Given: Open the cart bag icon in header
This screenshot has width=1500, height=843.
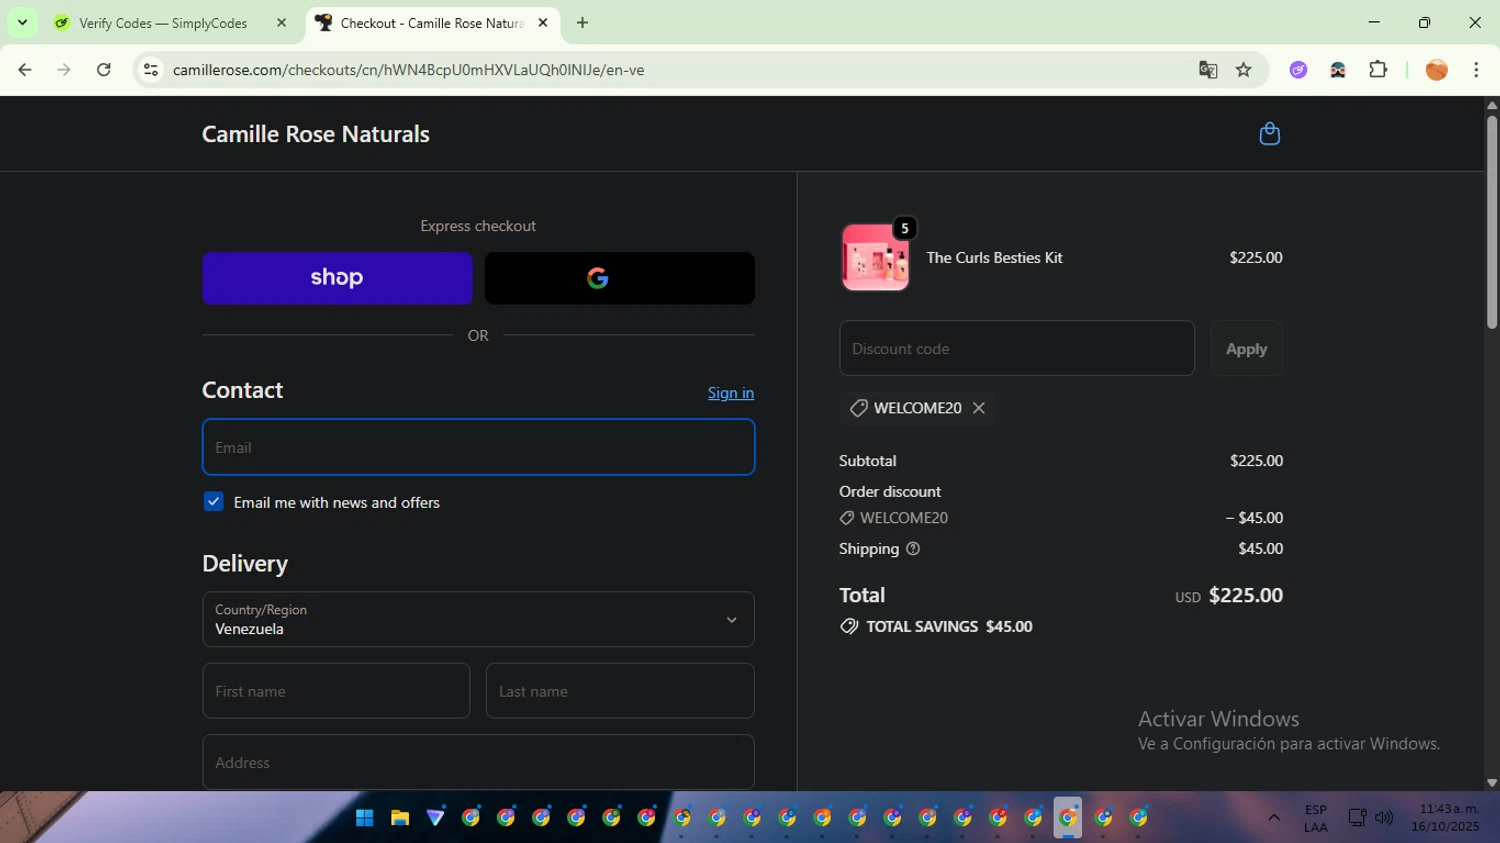Looking at the screenshot, I should [x=1269, y=134].
